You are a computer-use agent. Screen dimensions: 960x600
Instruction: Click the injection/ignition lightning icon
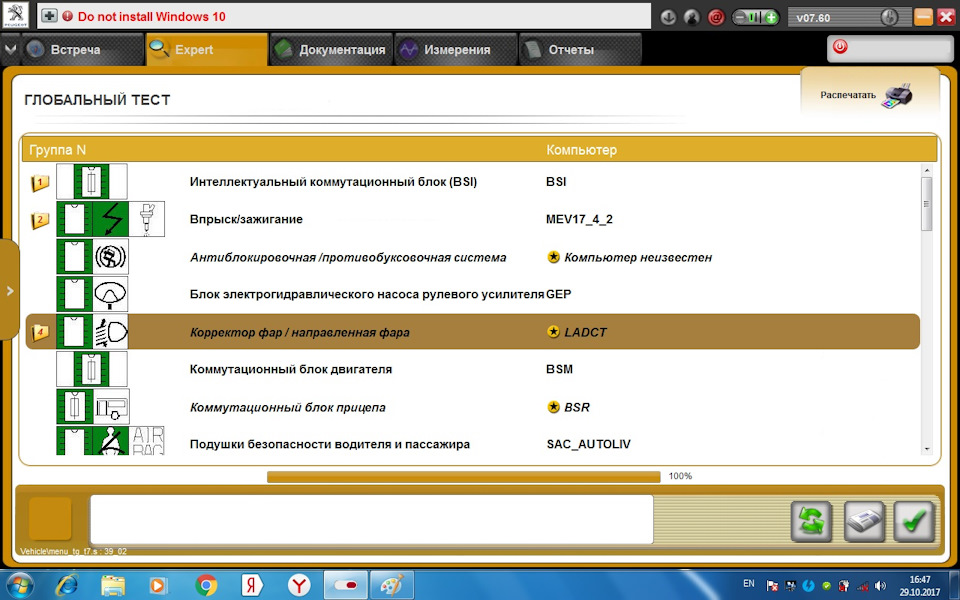point(111,219)
